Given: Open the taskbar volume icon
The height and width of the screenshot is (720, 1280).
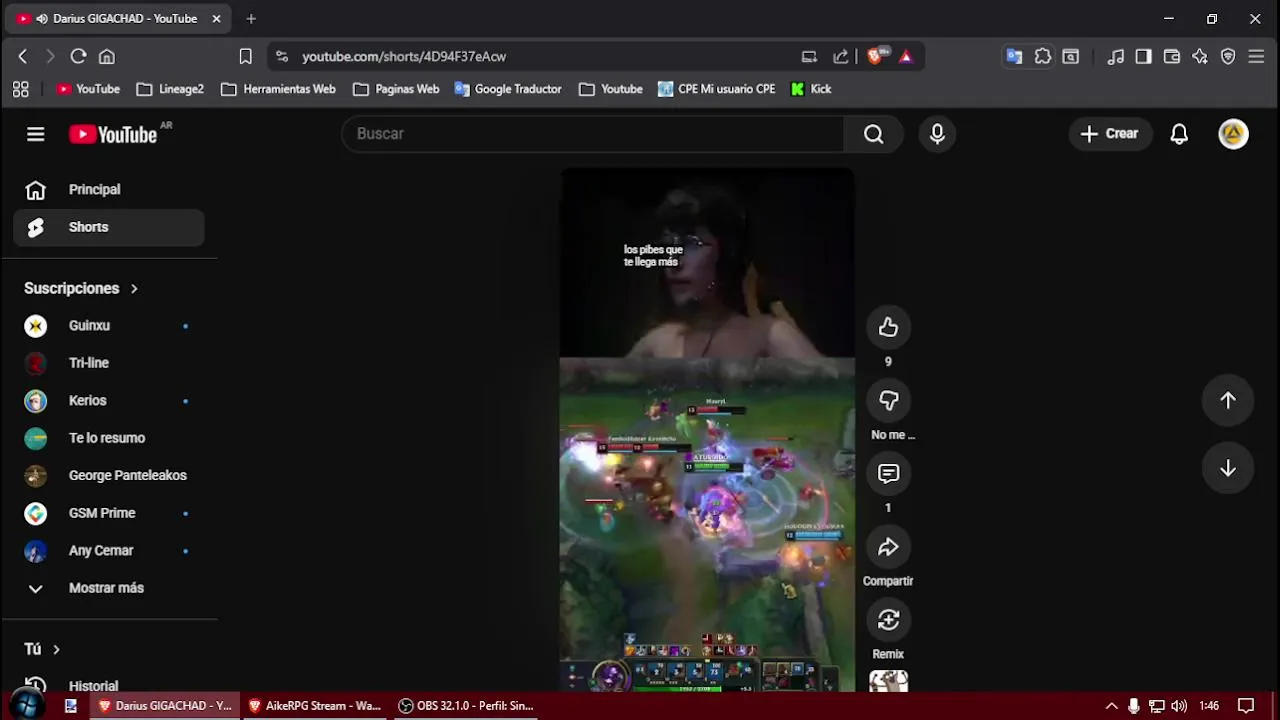Looking at the screenshot, I should 1179,706.
